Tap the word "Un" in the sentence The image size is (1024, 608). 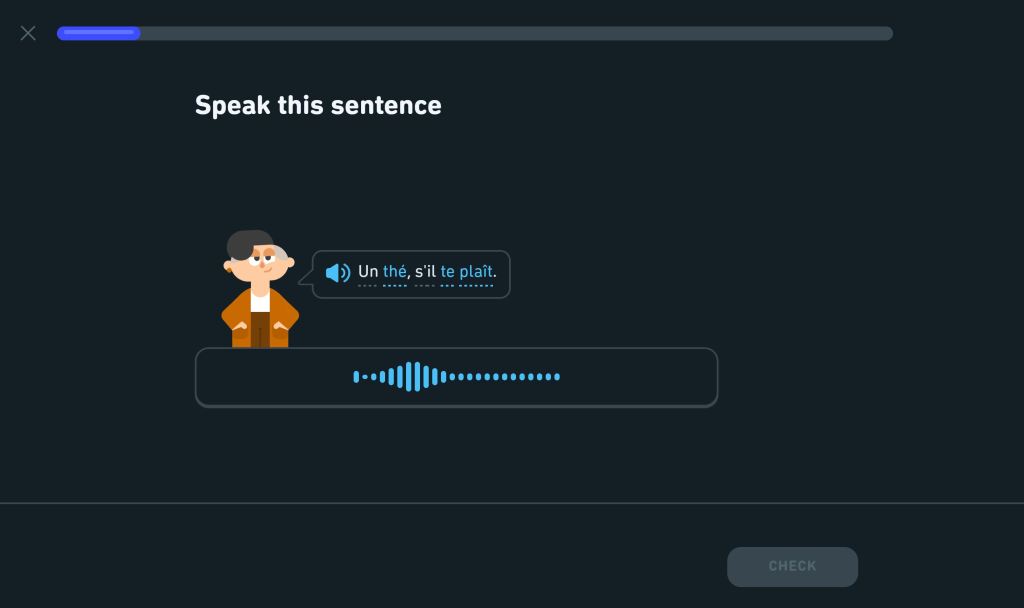tap(368, 272)
